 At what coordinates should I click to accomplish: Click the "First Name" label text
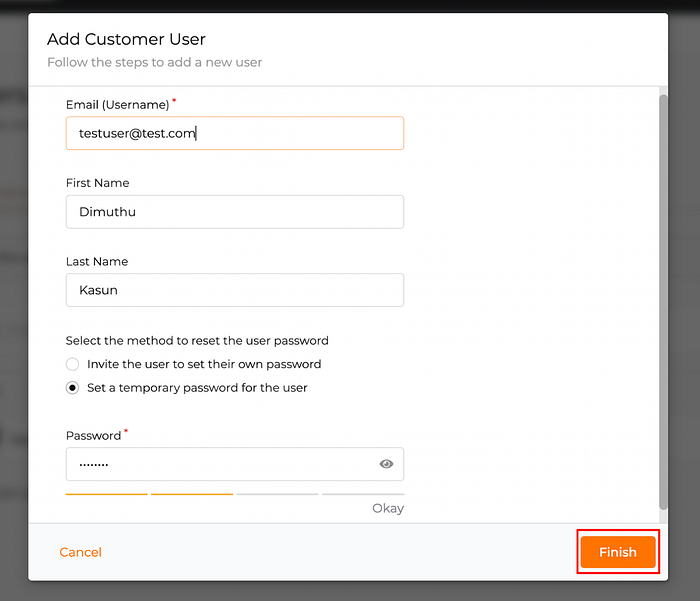[97, 183]
